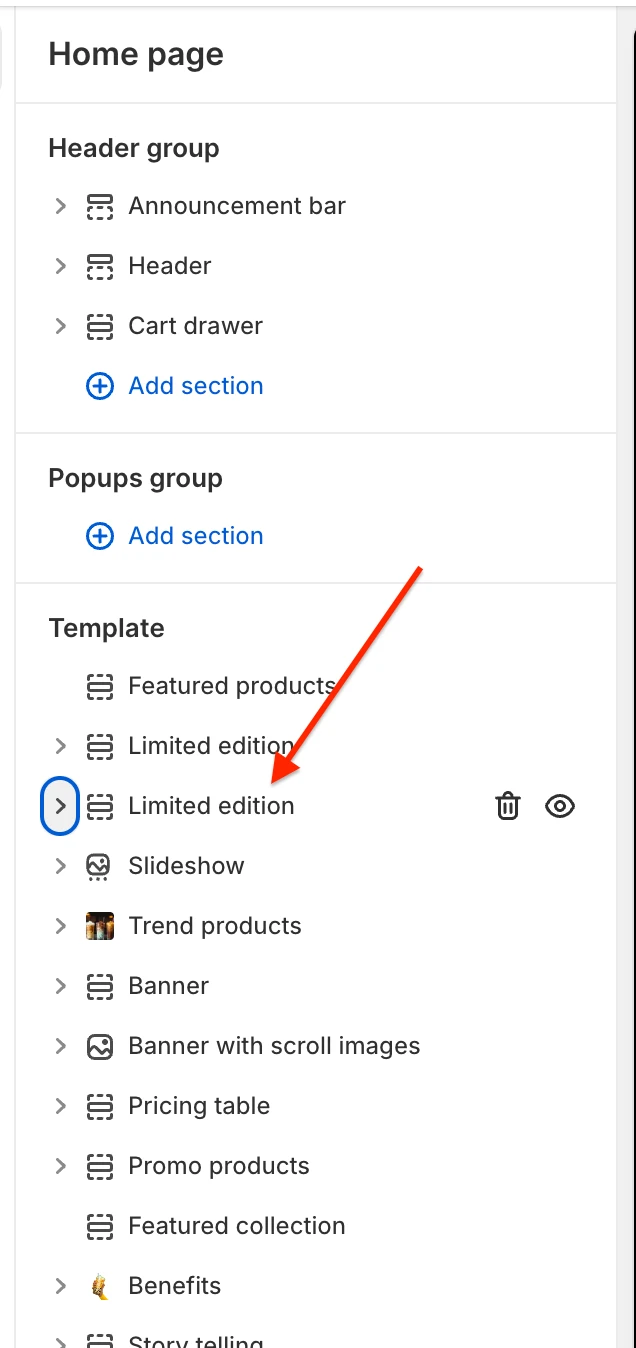Click the Header section icon
This screenshot has width=636, height=1348.
(99, 266)
